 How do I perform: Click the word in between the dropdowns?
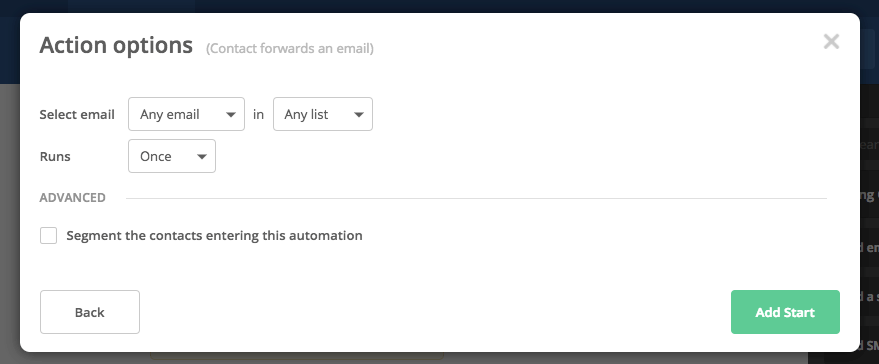258,114
